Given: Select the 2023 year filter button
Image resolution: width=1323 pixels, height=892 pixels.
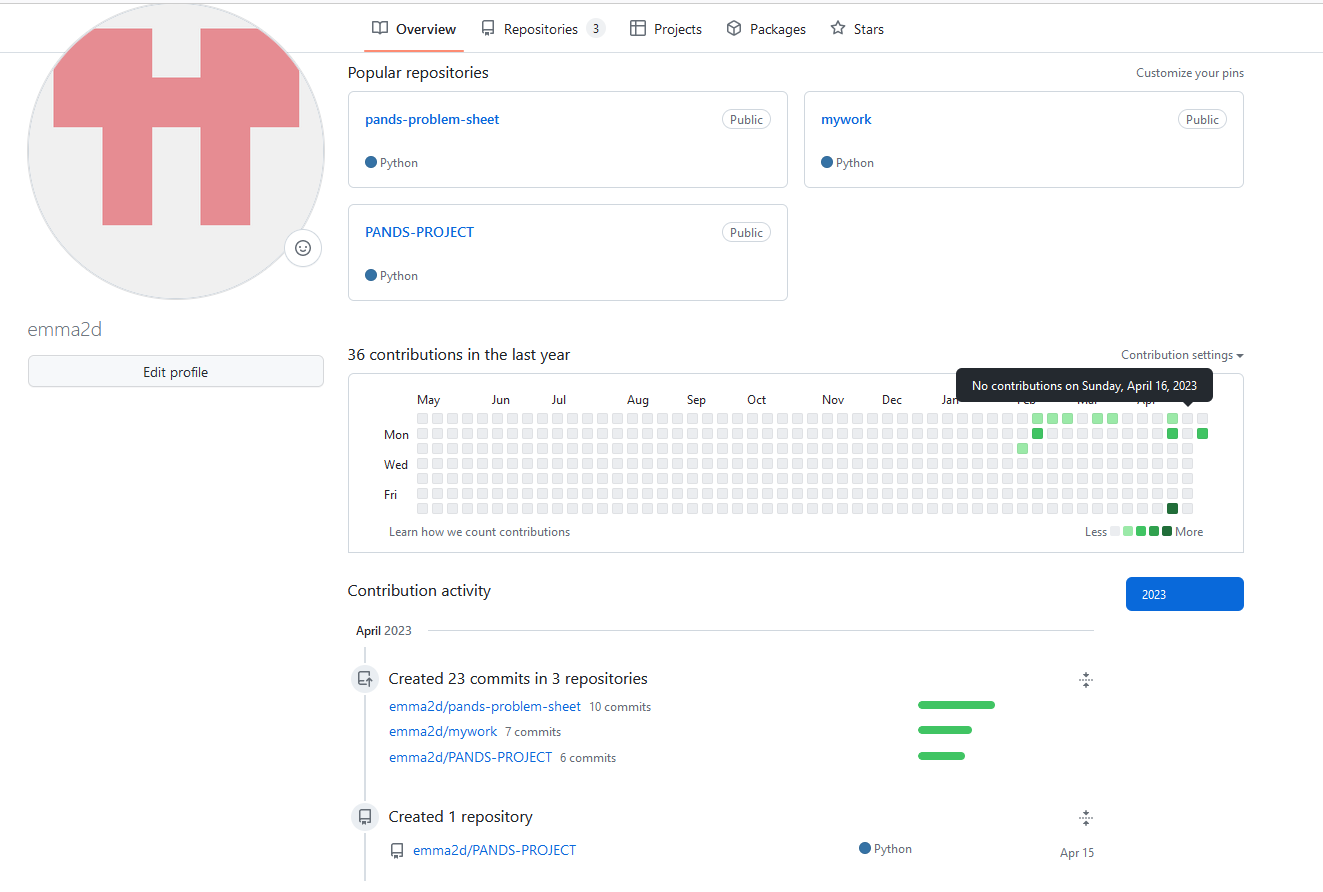Looking at the screenshot, I should click(x=1184, y=594).
